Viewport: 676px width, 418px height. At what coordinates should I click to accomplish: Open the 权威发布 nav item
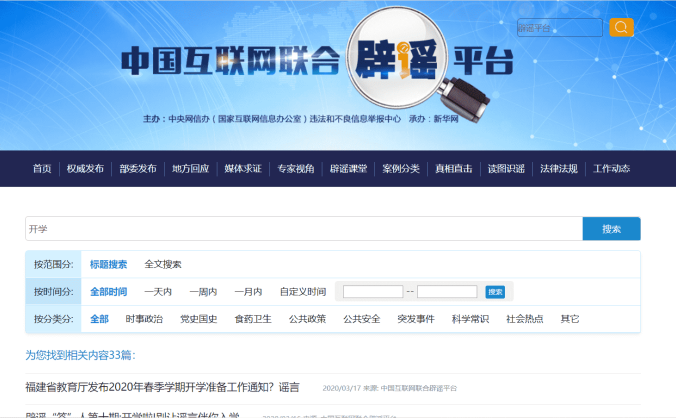click(x=85, y=168)
